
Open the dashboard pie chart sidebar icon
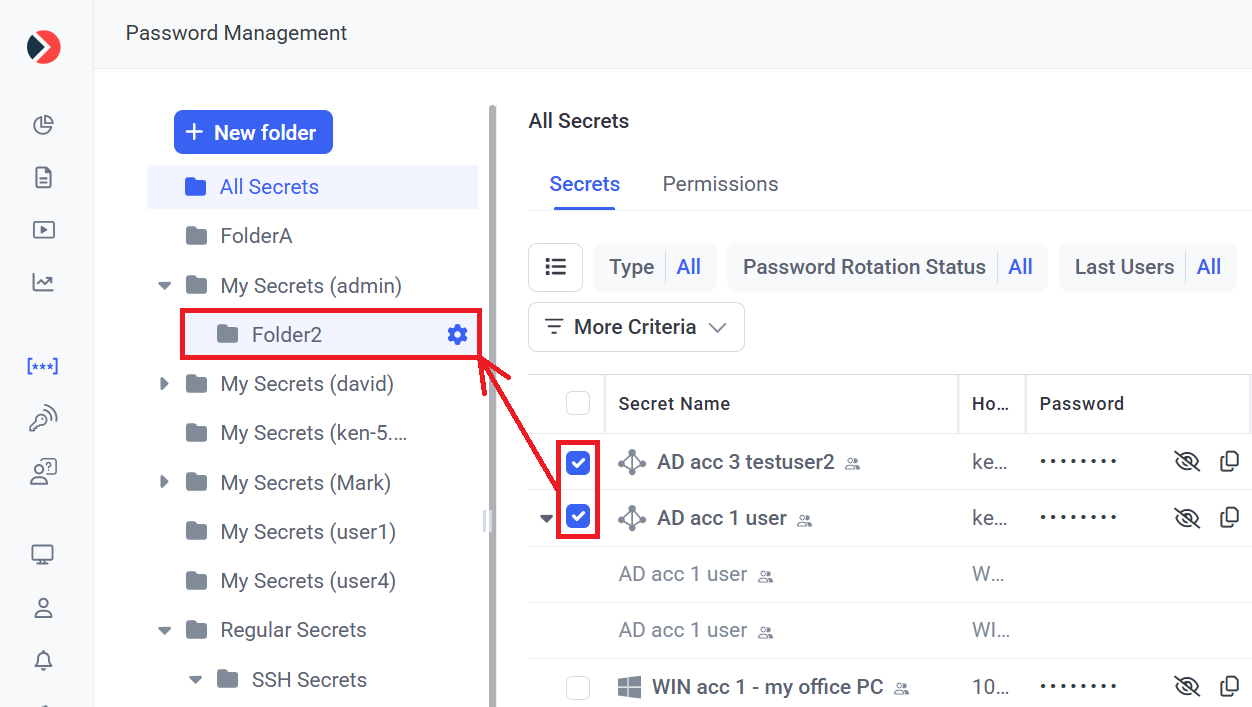point(43,125)
